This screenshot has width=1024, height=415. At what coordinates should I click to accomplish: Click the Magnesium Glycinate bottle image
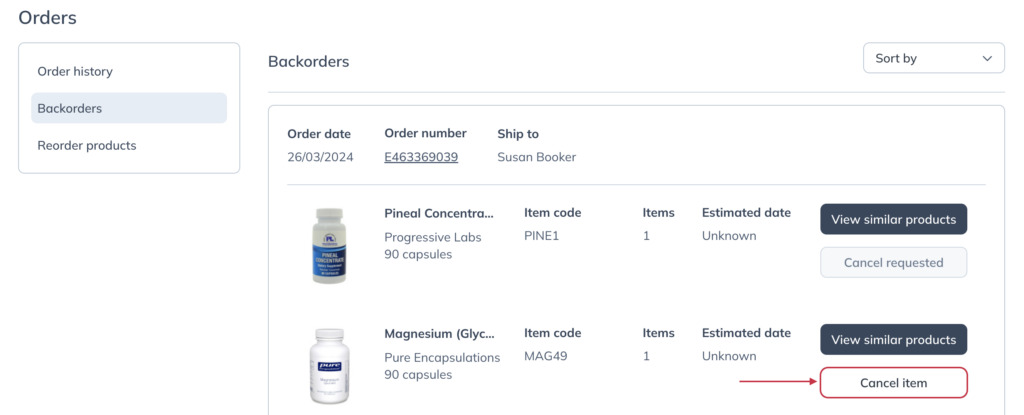tap(329, 366)
